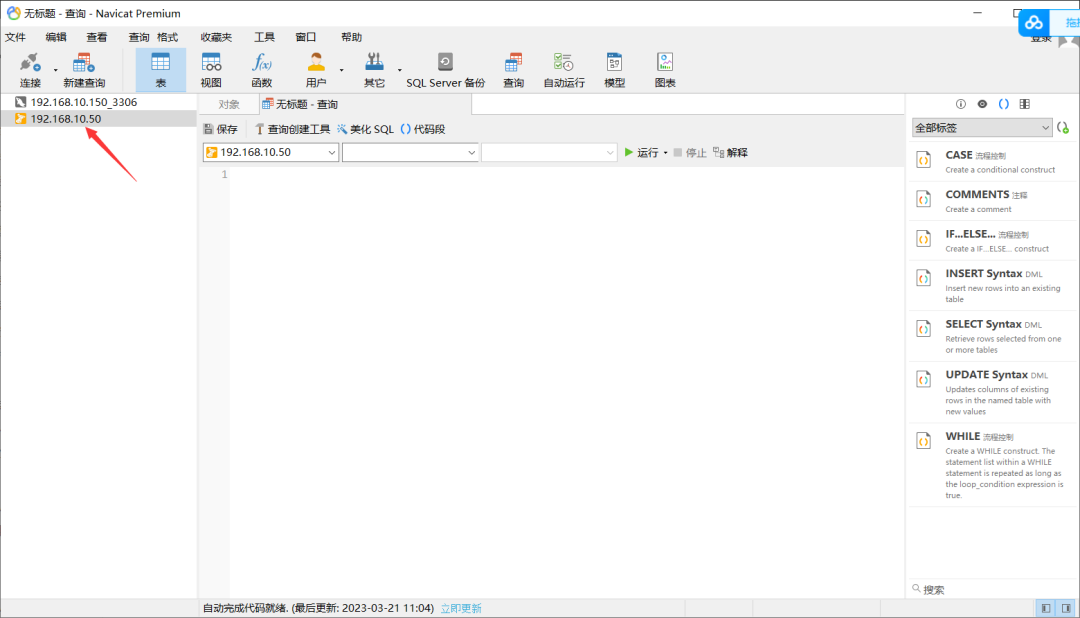Open the Others toolbar button
Screen dimensions: 1080x618
[x=374, y=70]
